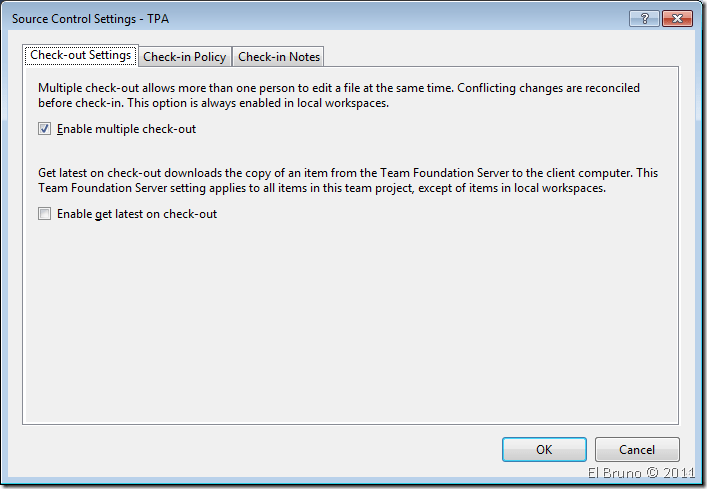
Task: Close the Source Control Settings dialog
Action: [674, 18]
